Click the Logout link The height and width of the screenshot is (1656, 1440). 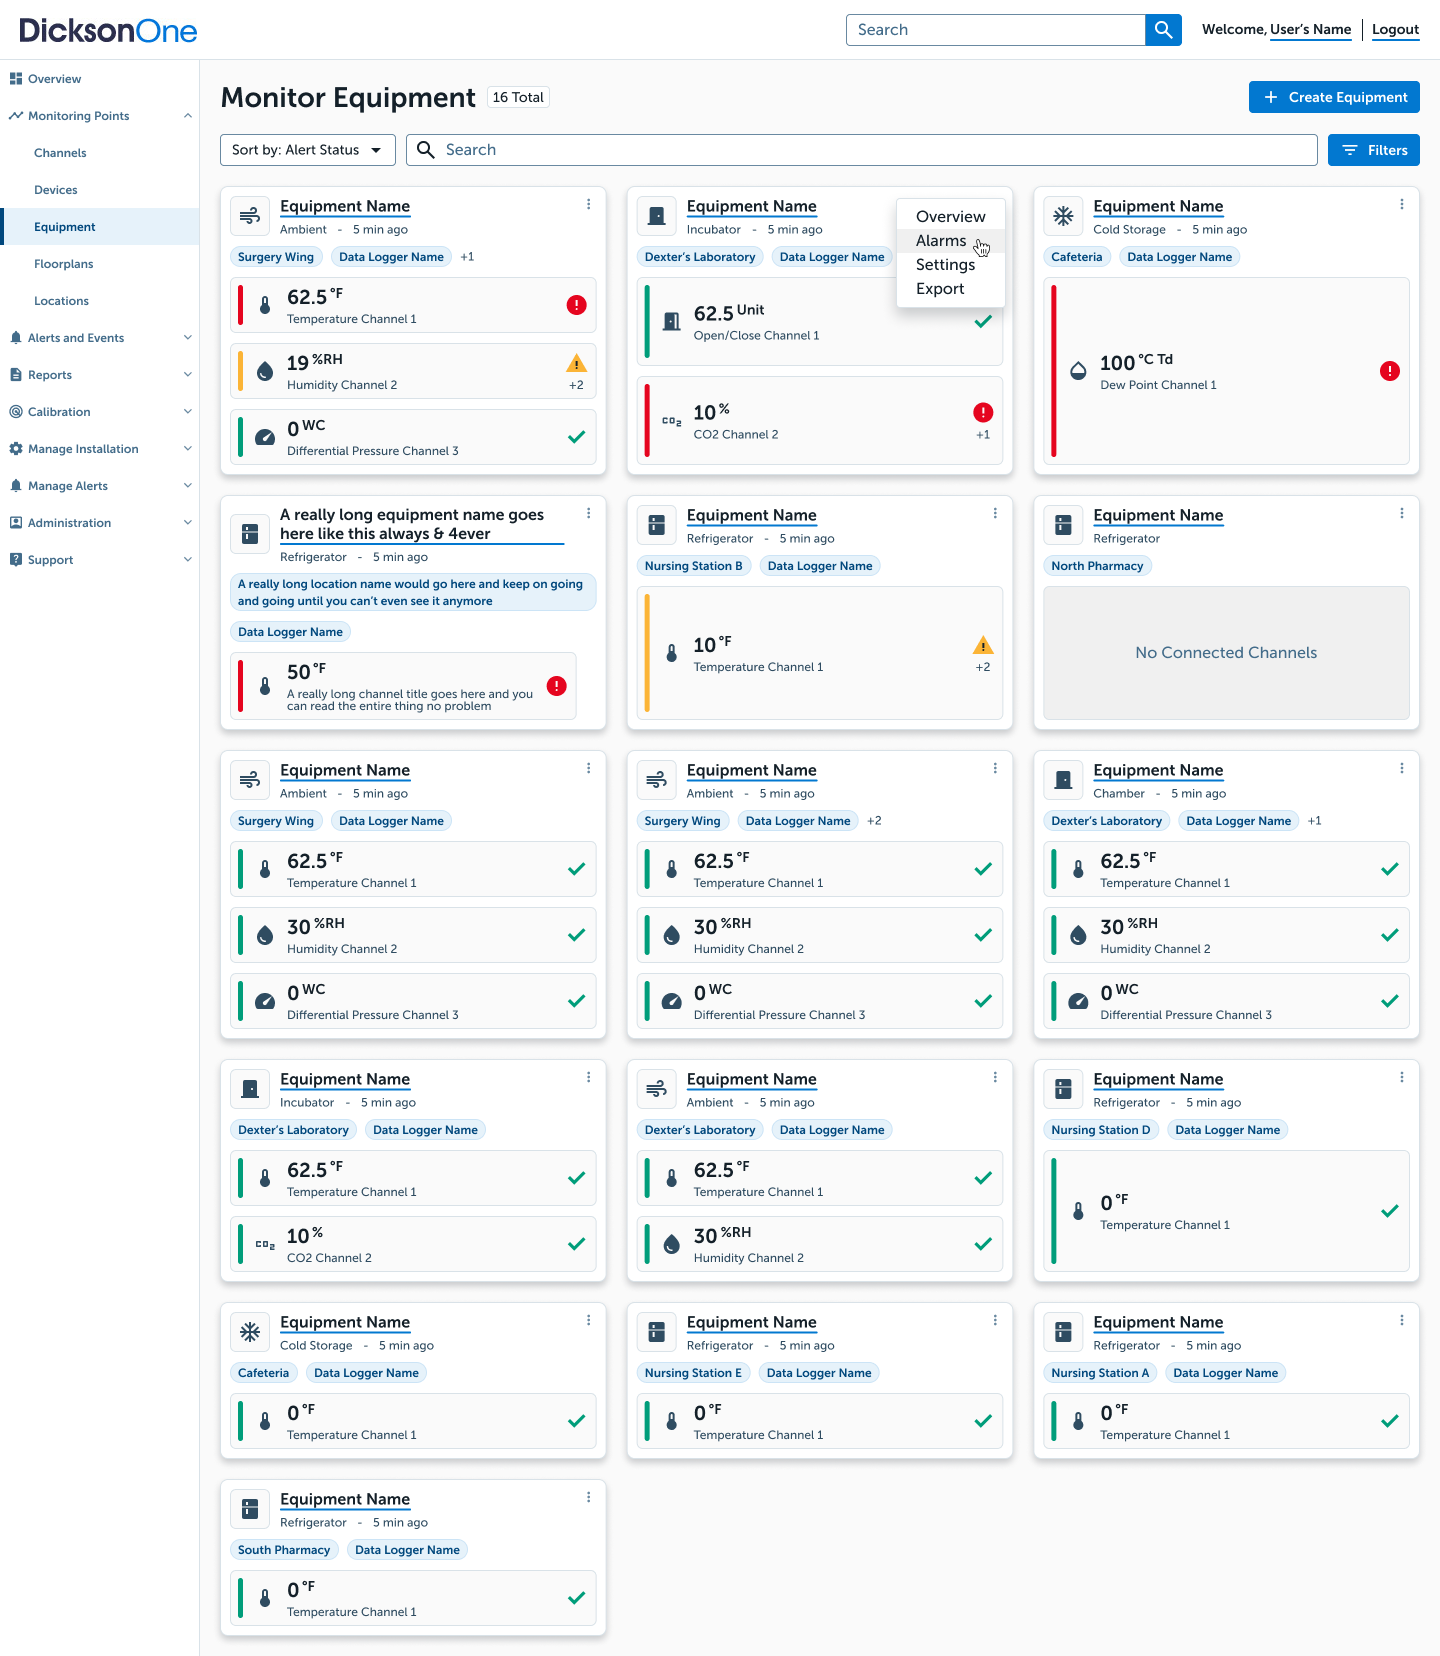coord(1395,30)
